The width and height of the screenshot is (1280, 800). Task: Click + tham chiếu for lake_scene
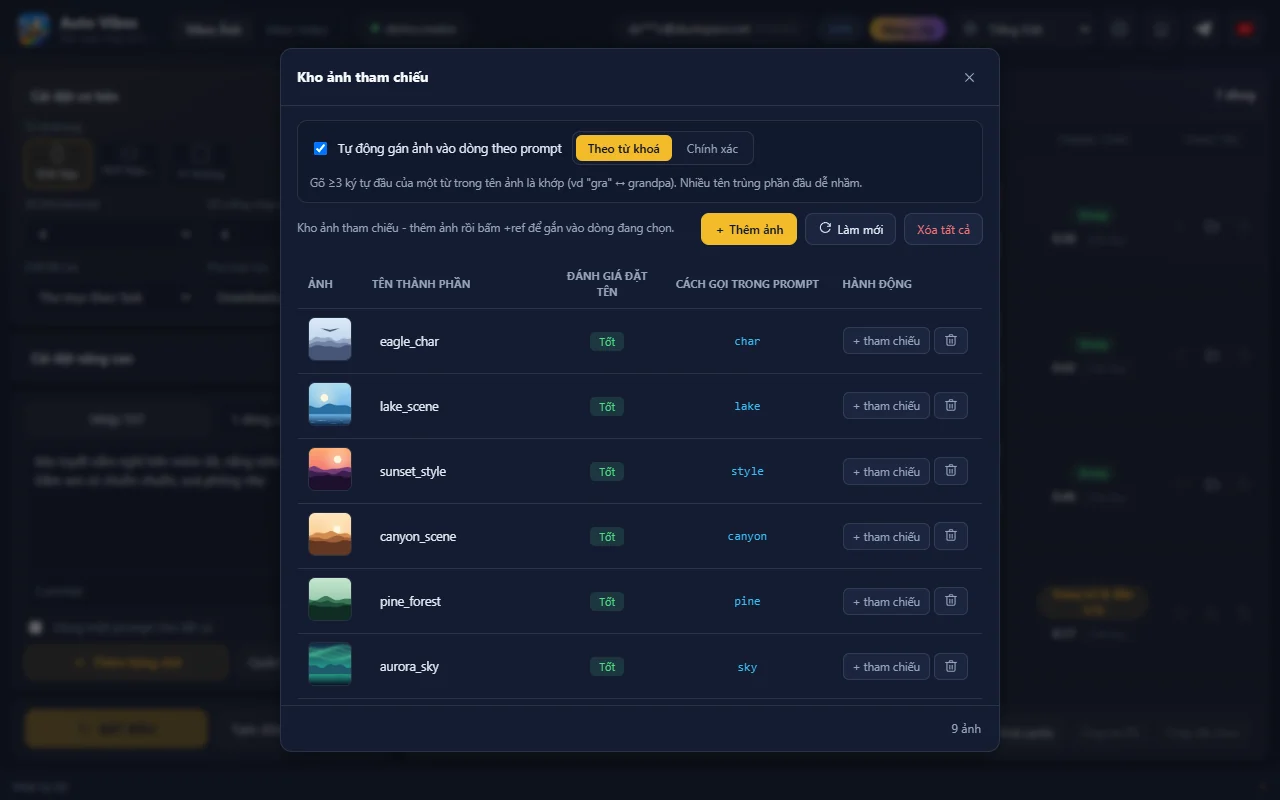point(886,406)
